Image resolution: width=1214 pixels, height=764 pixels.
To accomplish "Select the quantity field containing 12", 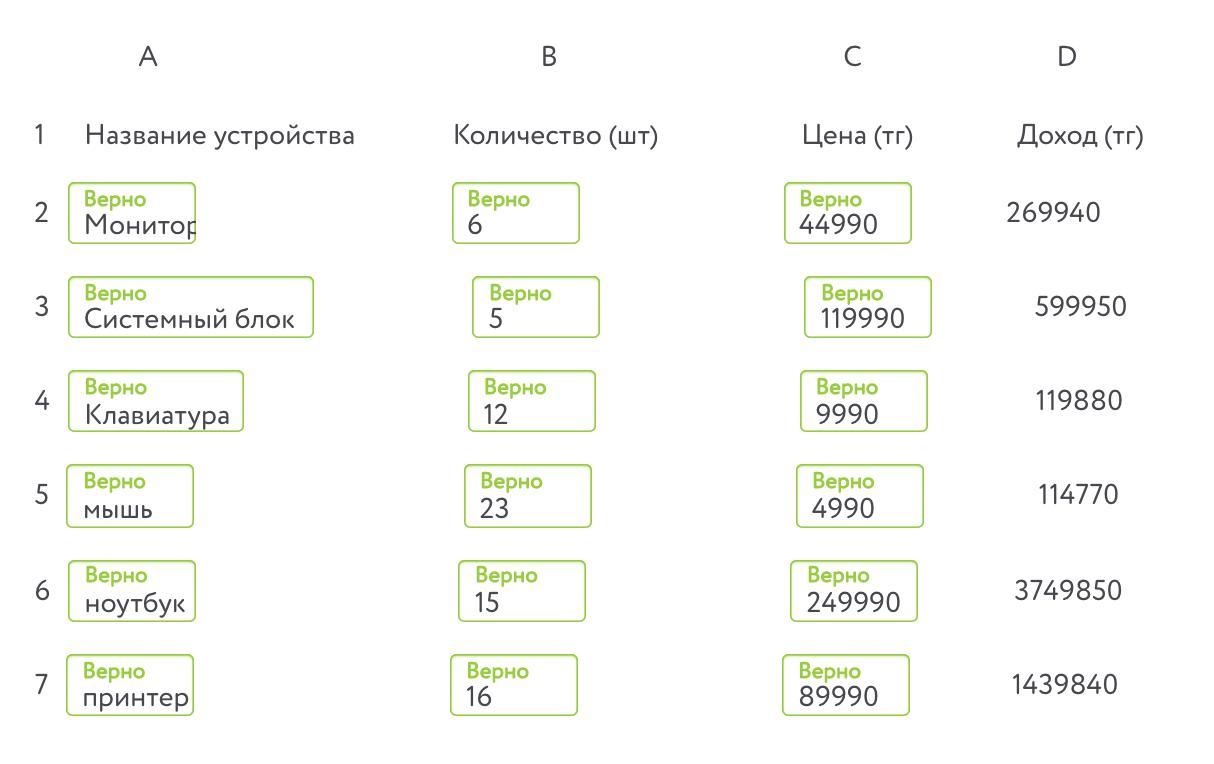I will (x=532, y=401).
